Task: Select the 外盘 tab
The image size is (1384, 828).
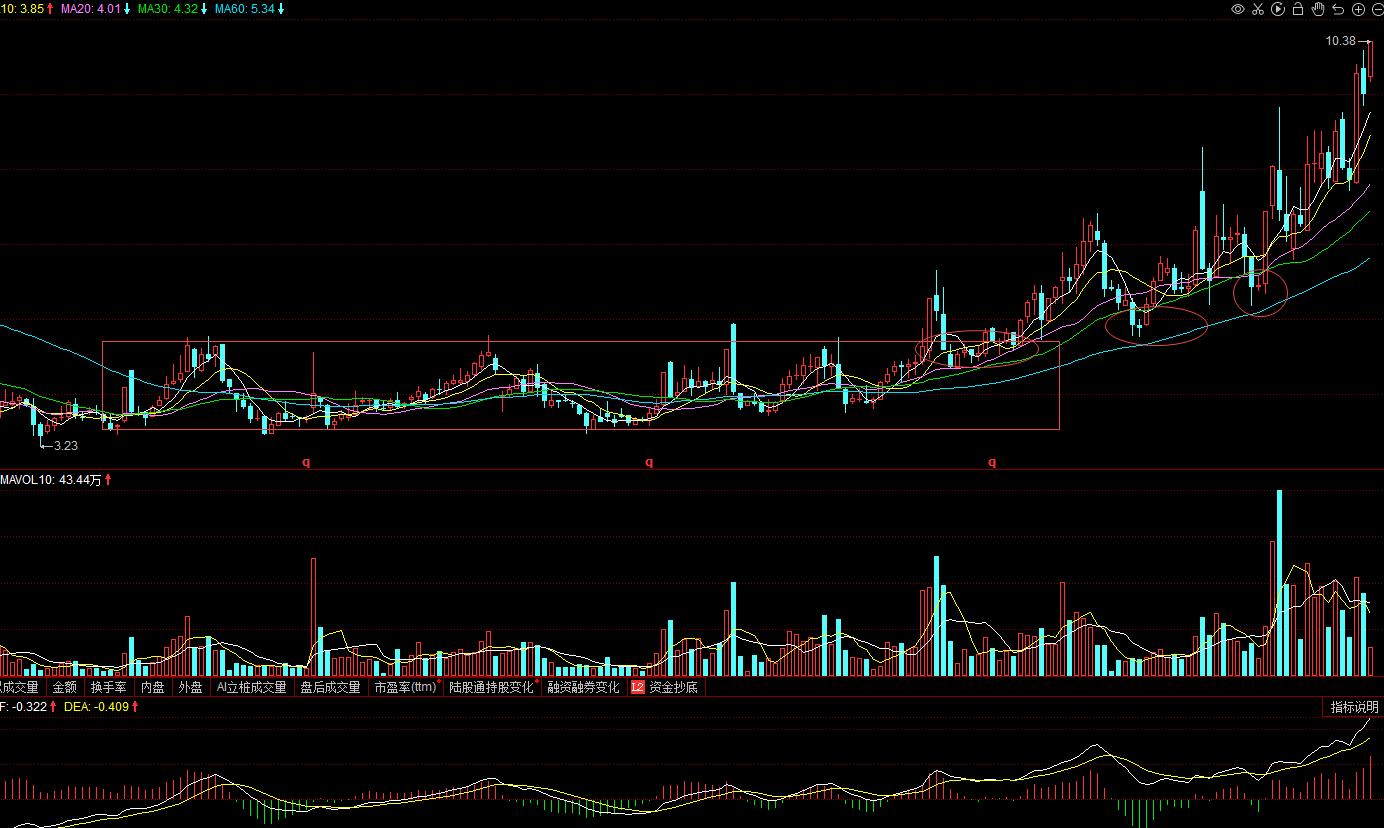Action: (x=190, y=687)
